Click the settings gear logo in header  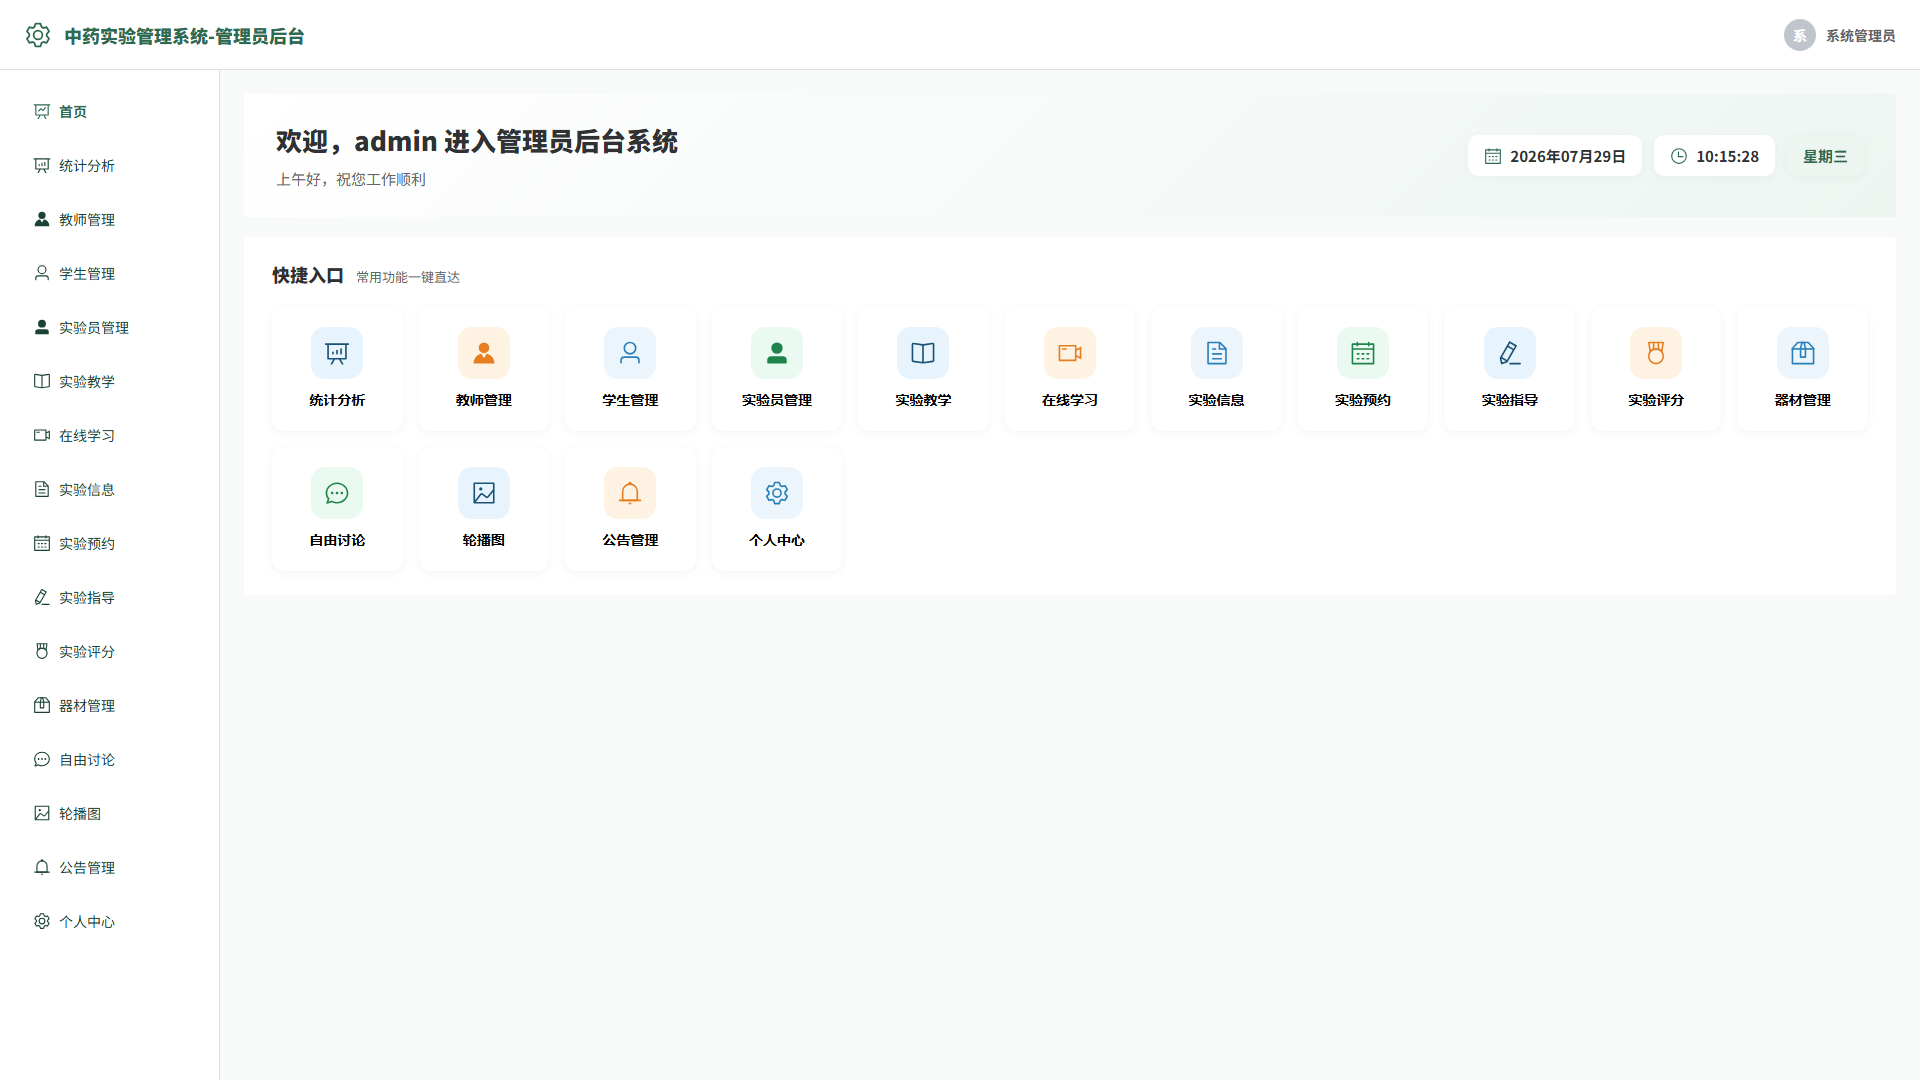[x=38, y=35]
